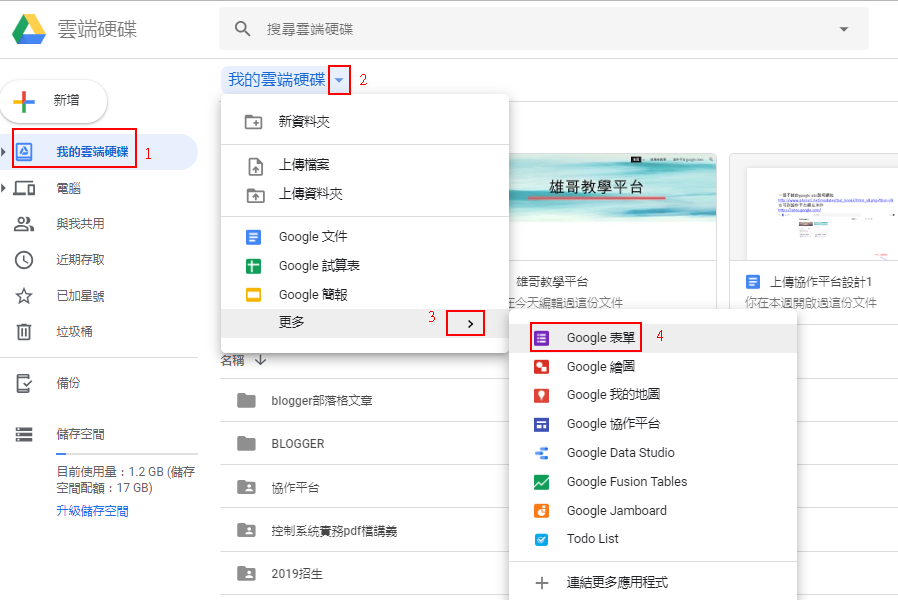This screenshot has height=600, width=898.
Task: Click the 儲存空間 storage icon
Action: pyautogui.click(x=24, y=435)
